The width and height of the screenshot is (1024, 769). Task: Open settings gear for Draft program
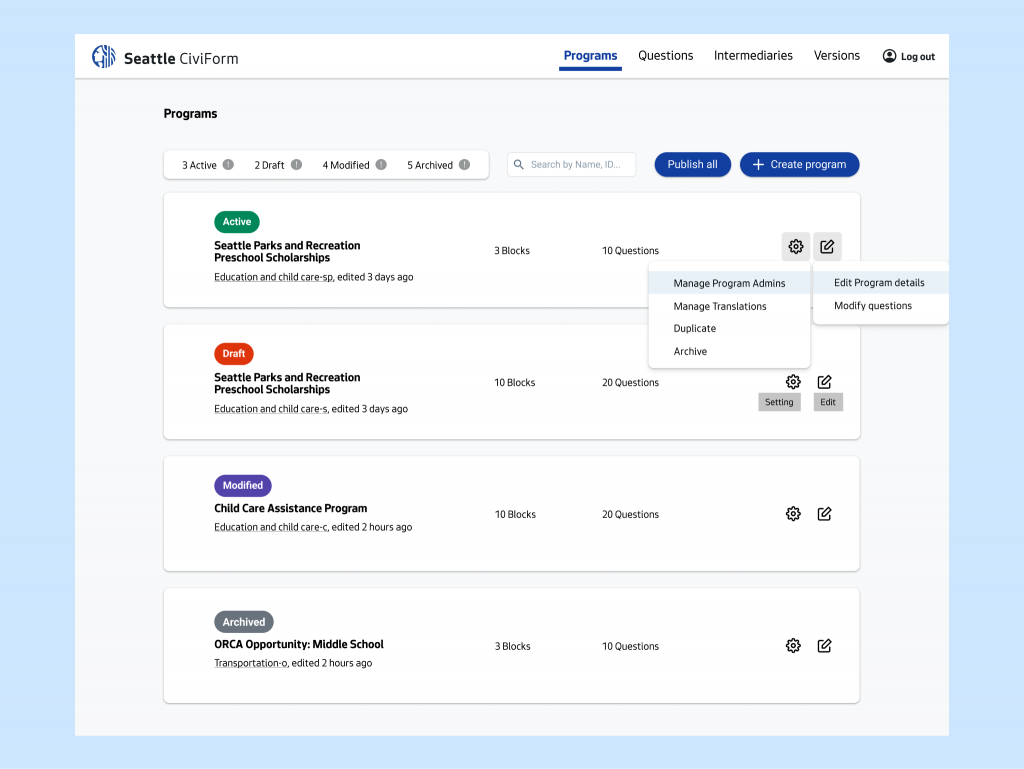click(793, 382)
